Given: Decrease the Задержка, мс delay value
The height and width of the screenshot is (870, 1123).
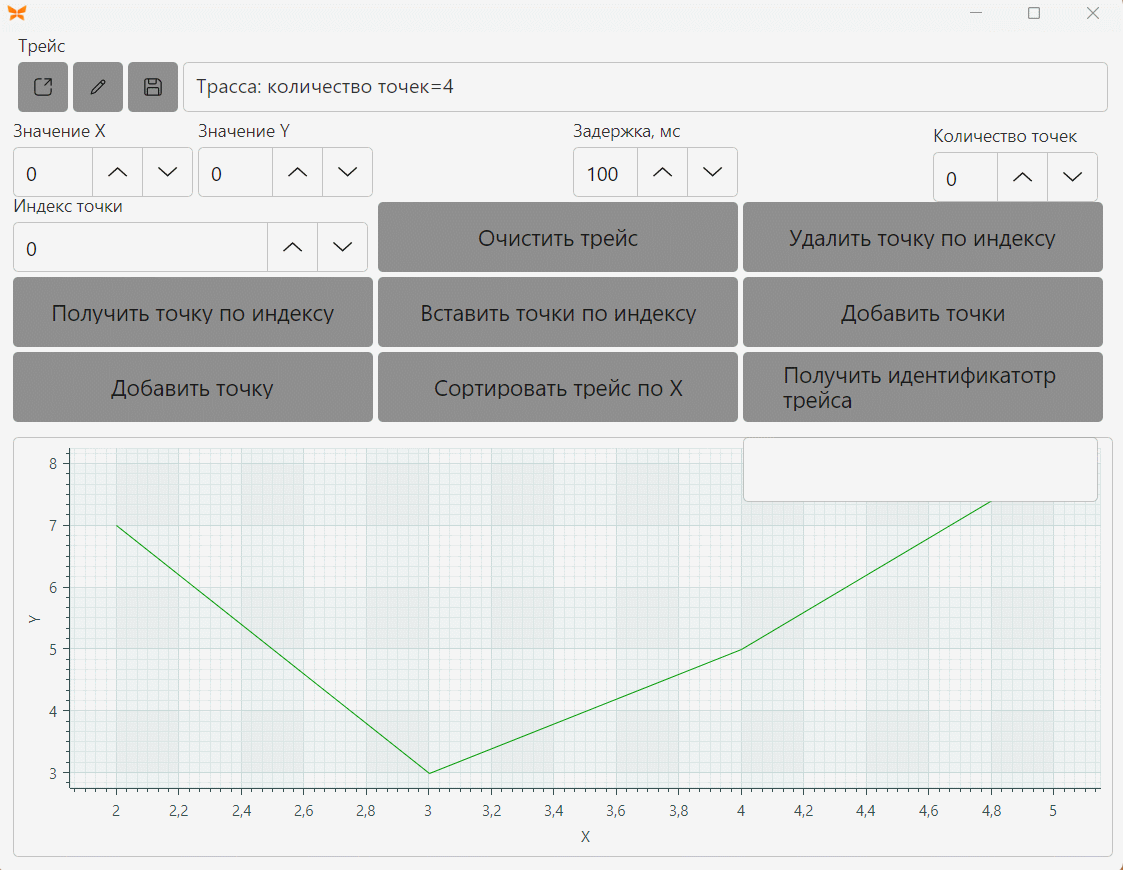Looking at the screenshot, I should 712,172.
